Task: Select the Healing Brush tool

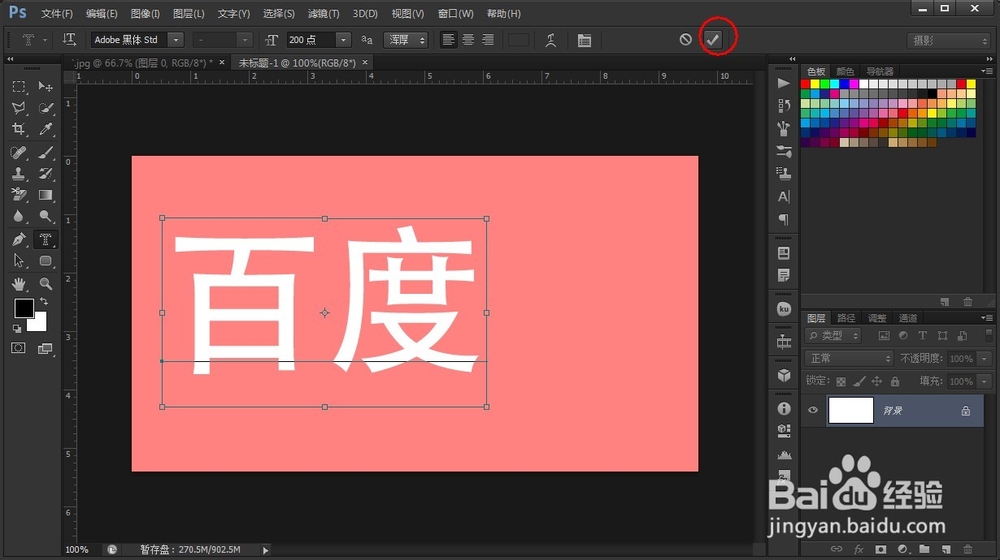Action: (x=18, y=152)
